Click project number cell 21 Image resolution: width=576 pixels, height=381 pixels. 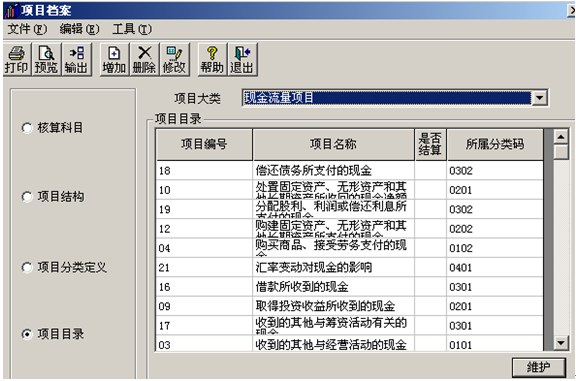tap(204, 267)
